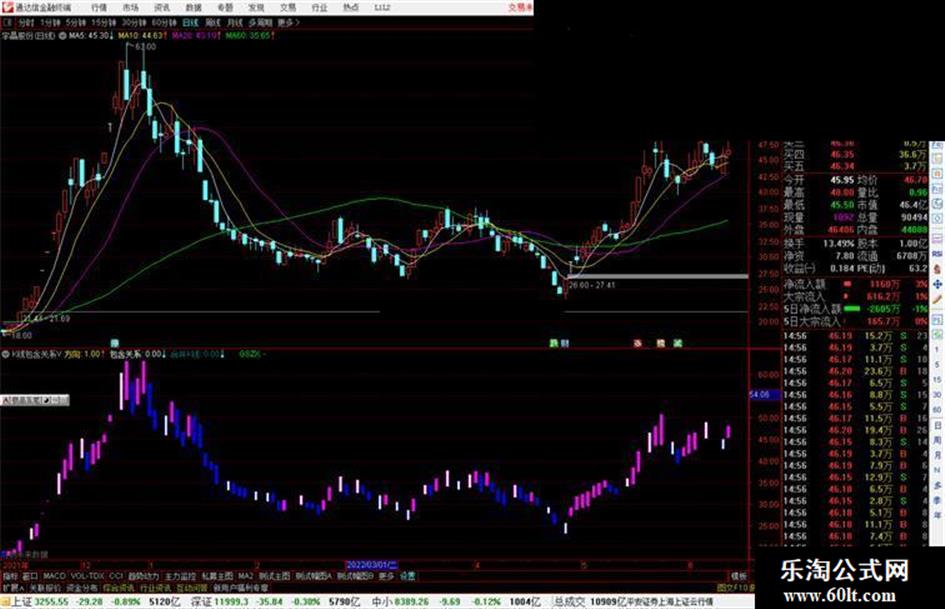The height and width of the screenshot is (609, 945).
Task: Open the 行情 menu
Action: [x=99, y=7]
